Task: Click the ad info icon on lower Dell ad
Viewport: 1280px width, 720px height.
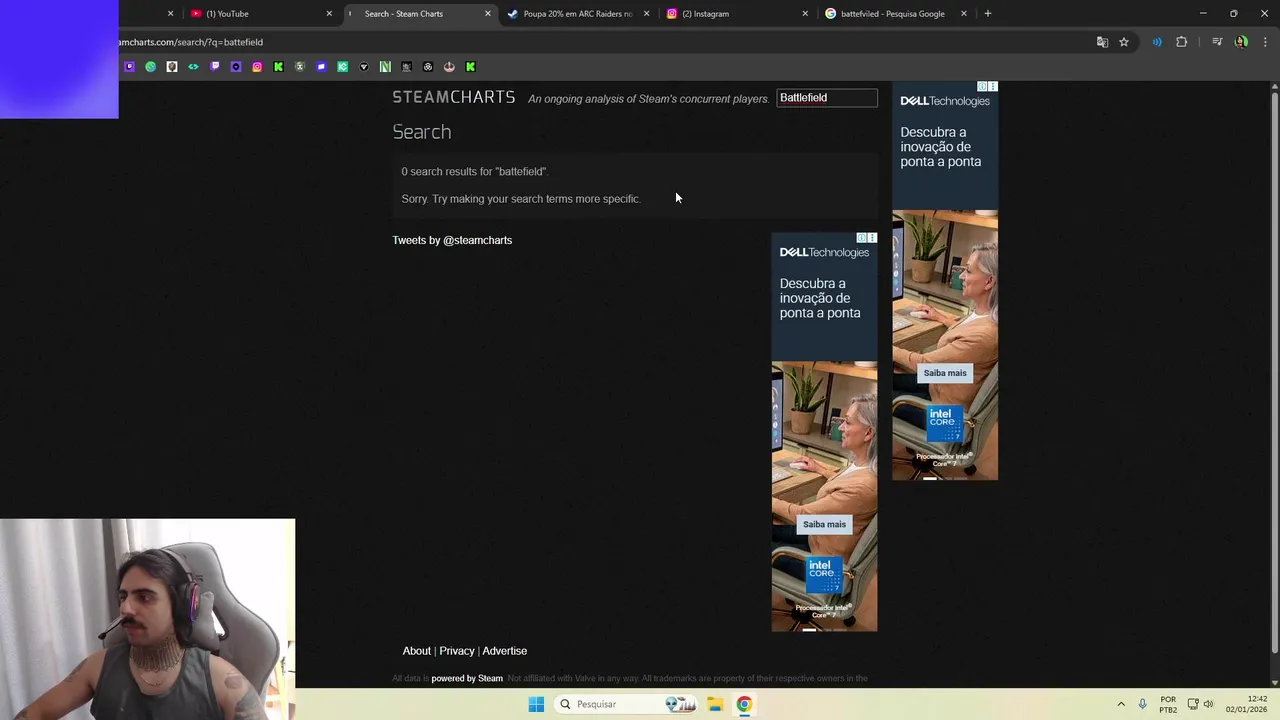Action: tap(862, 238)
